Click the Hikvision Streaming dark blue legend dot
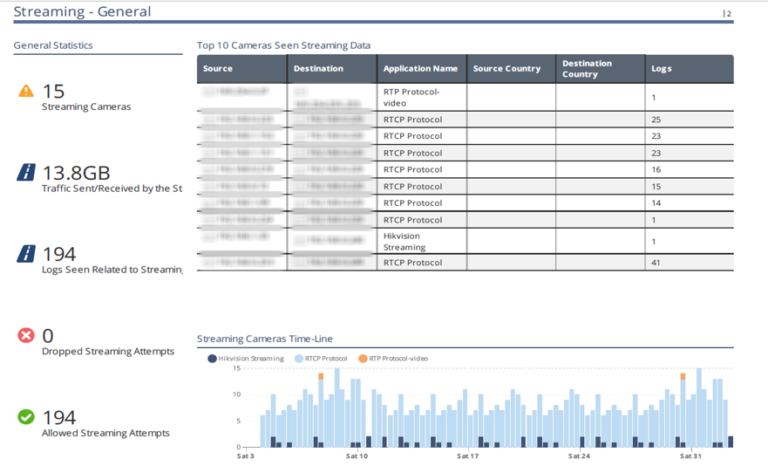768x466 pixels. coord(212,359)
